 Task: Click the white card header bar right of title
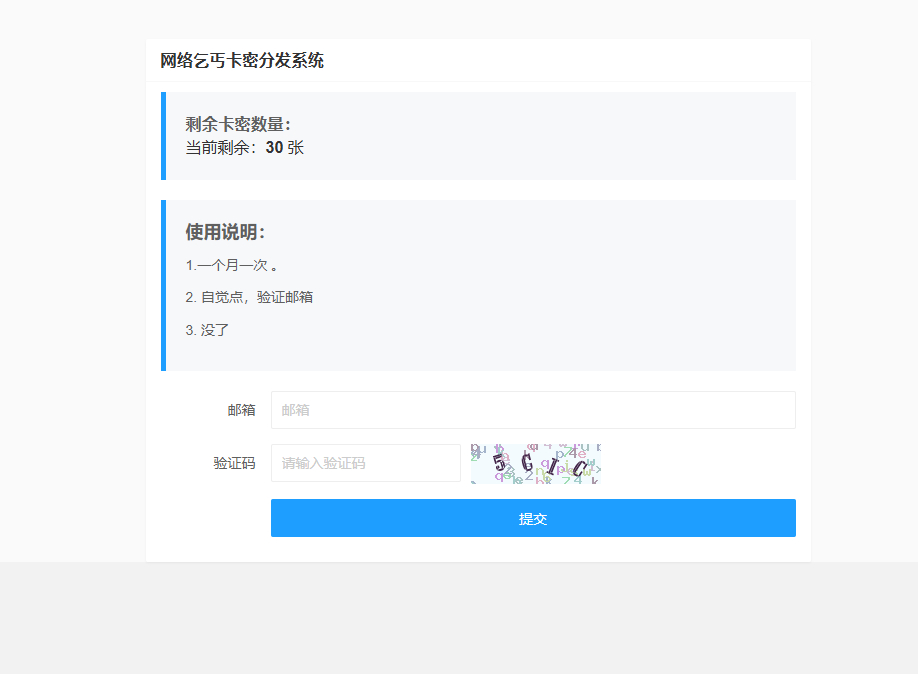coord(600,61)
